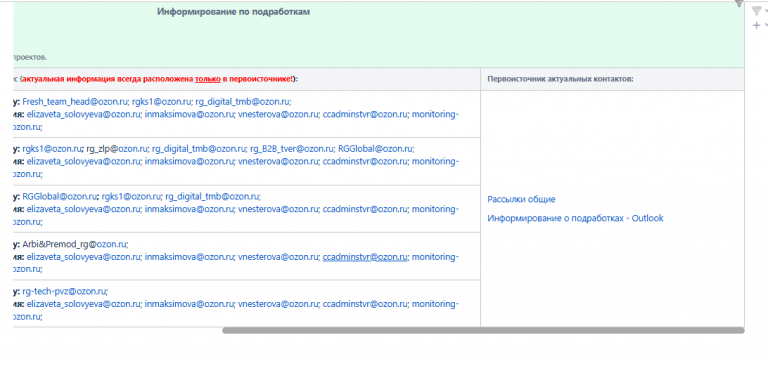
Task: Click inmaksimova@ozon.ru in the Arbi&Premod row
Action: click(189, 256)
